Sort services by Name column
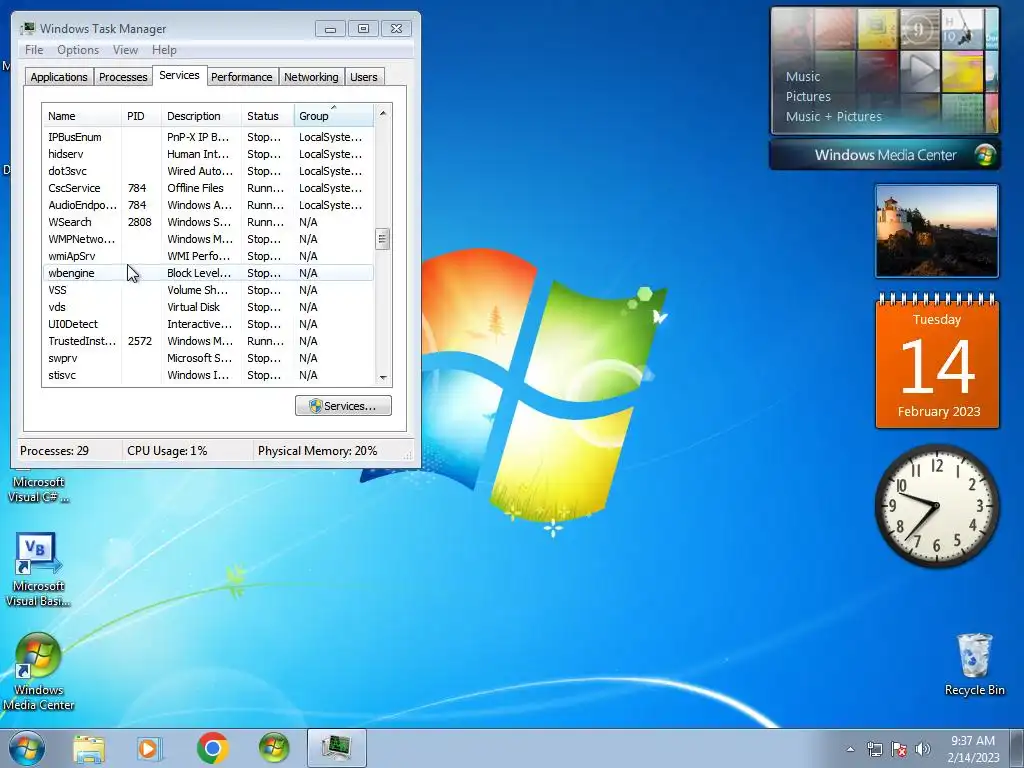The height and width of the screenshot is (768, 1024). [82, 116]
